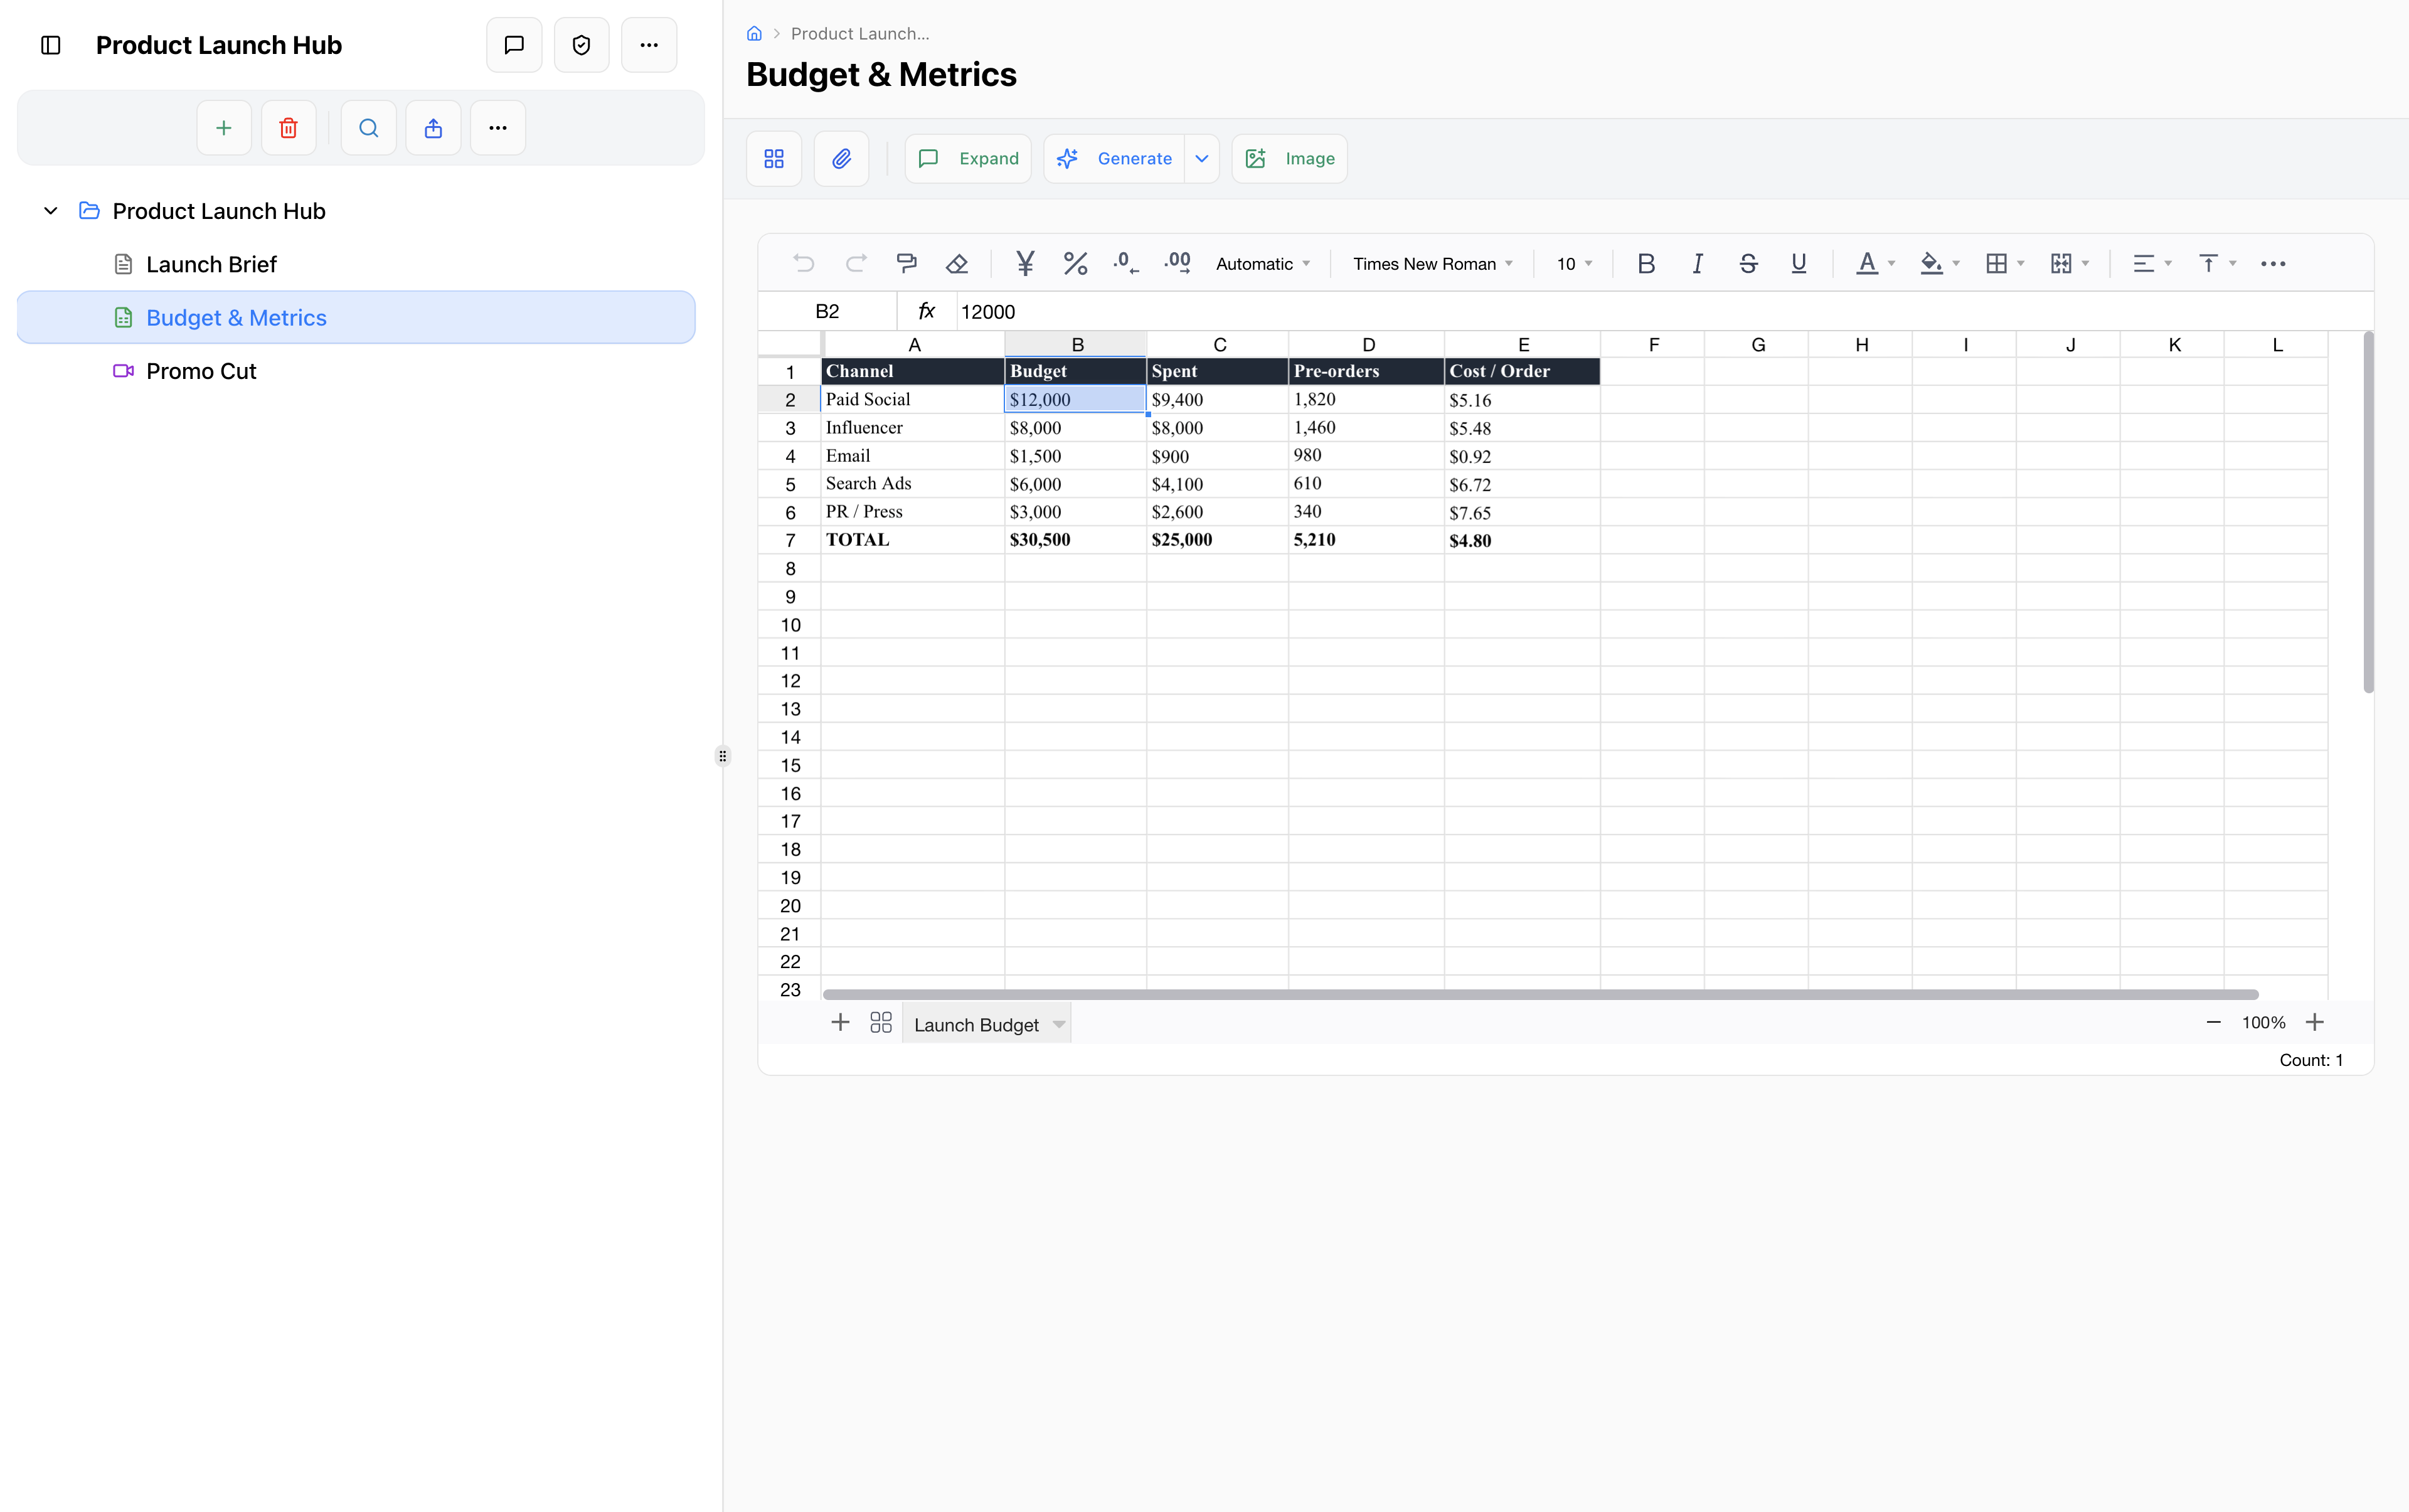Select the Pre-orders header cell
The width and height of the screenshot is (2409, 1512).
click(x=1366, y=372)
